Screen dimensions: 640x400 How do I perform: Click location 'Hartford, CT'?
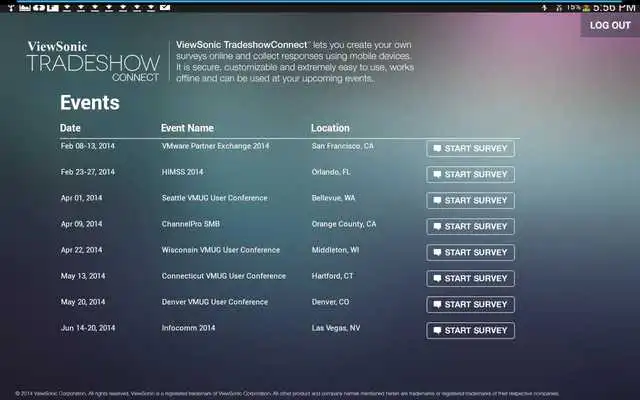pyautogui.click(x=332, y=276)
